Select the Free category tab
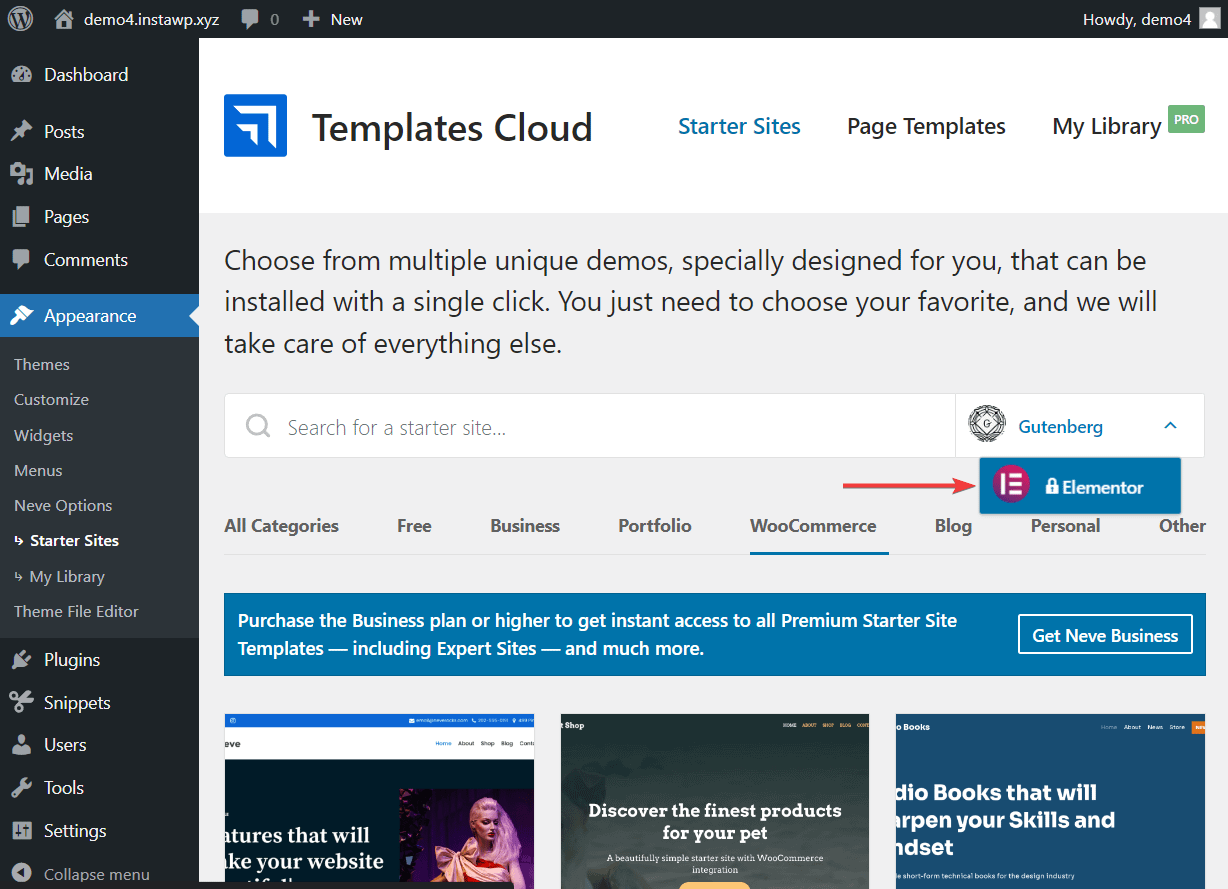 click(413, 526)
